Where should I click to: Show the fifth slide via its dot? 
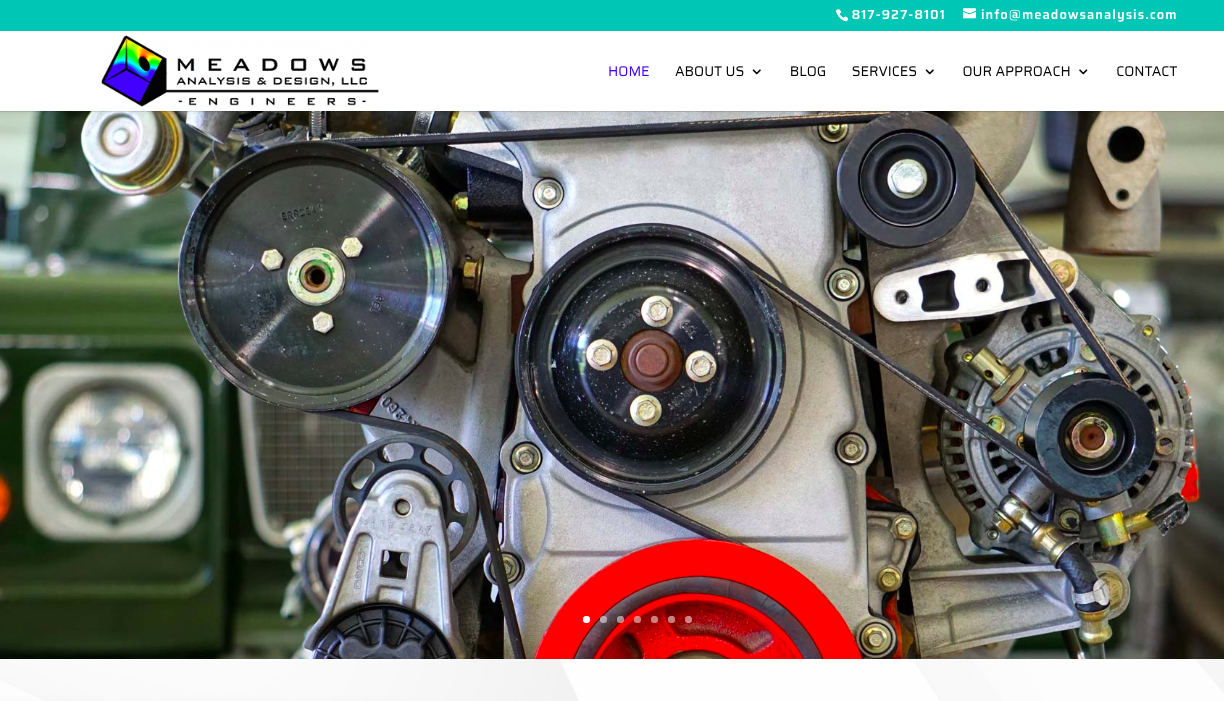(655, 620)
